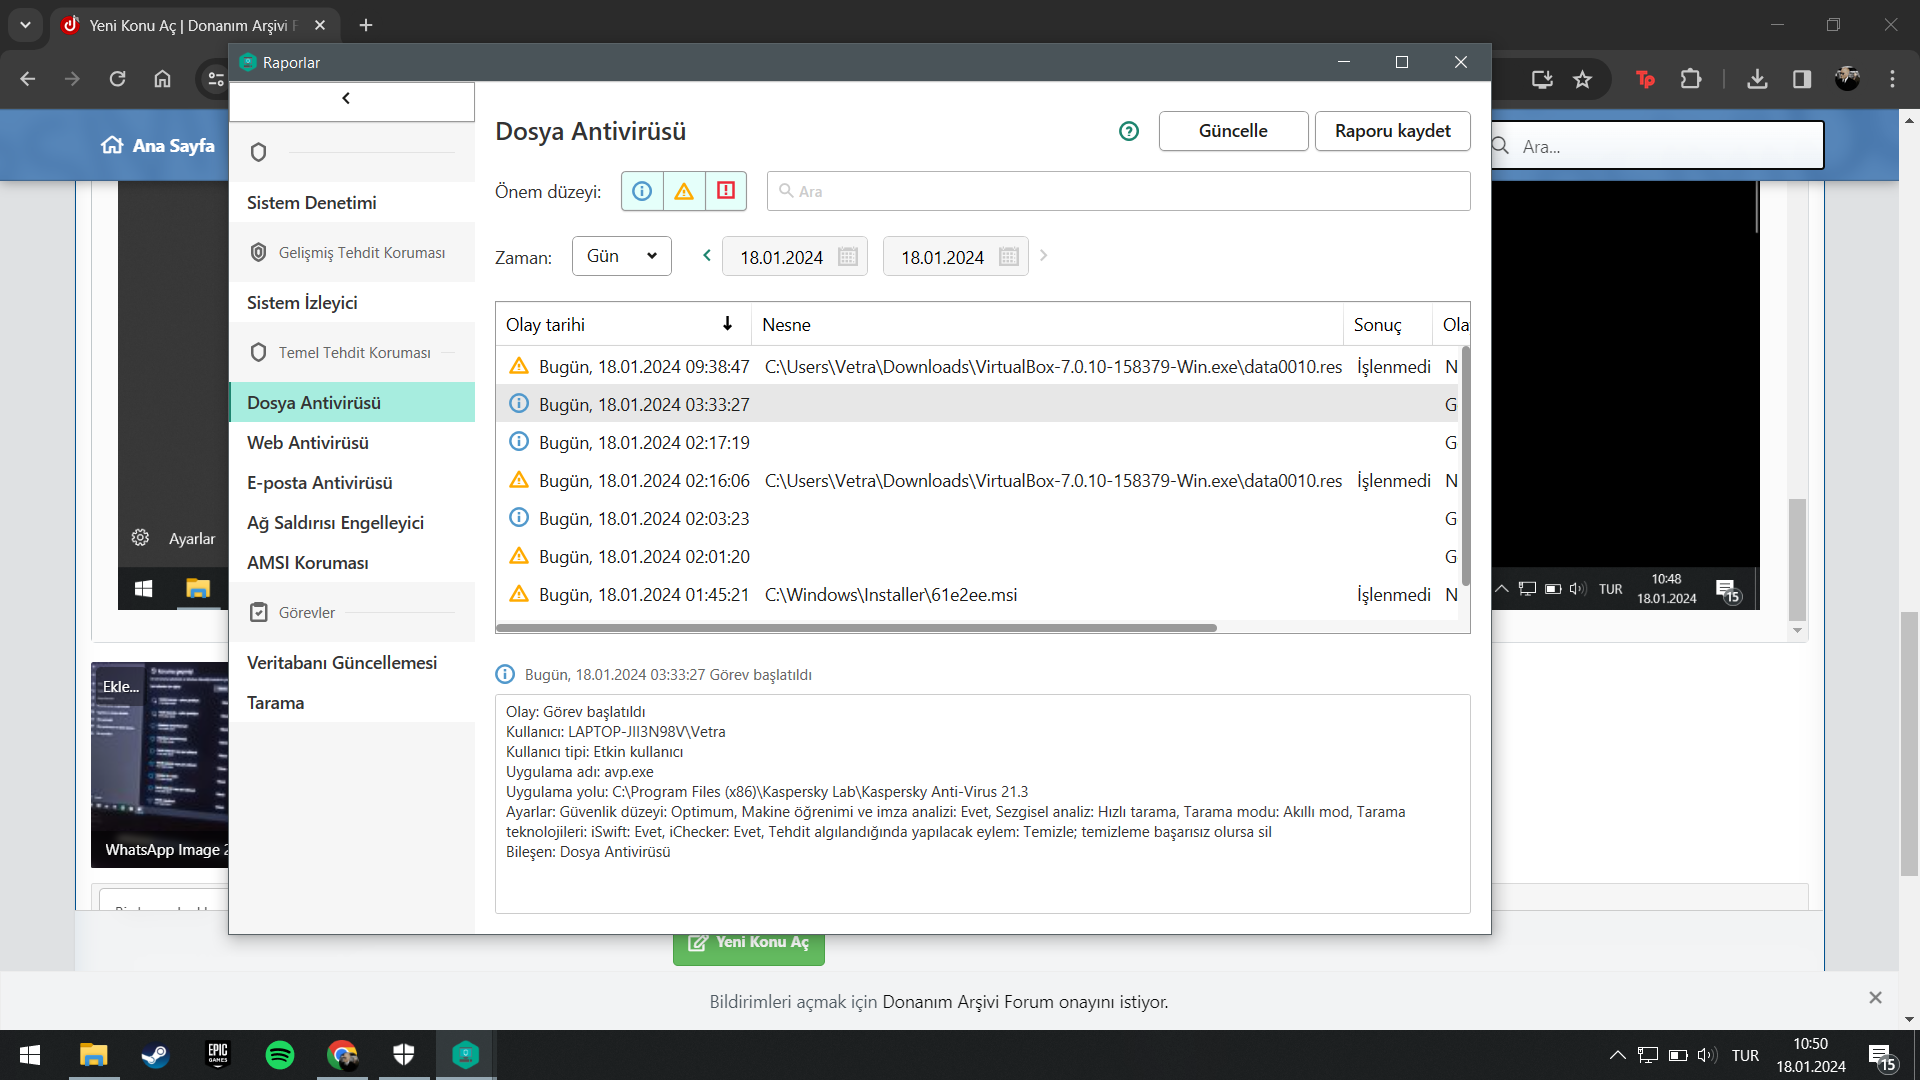Go to previous date with left arrow
Screen dimensions: 1920x1080
coord(707,256)
